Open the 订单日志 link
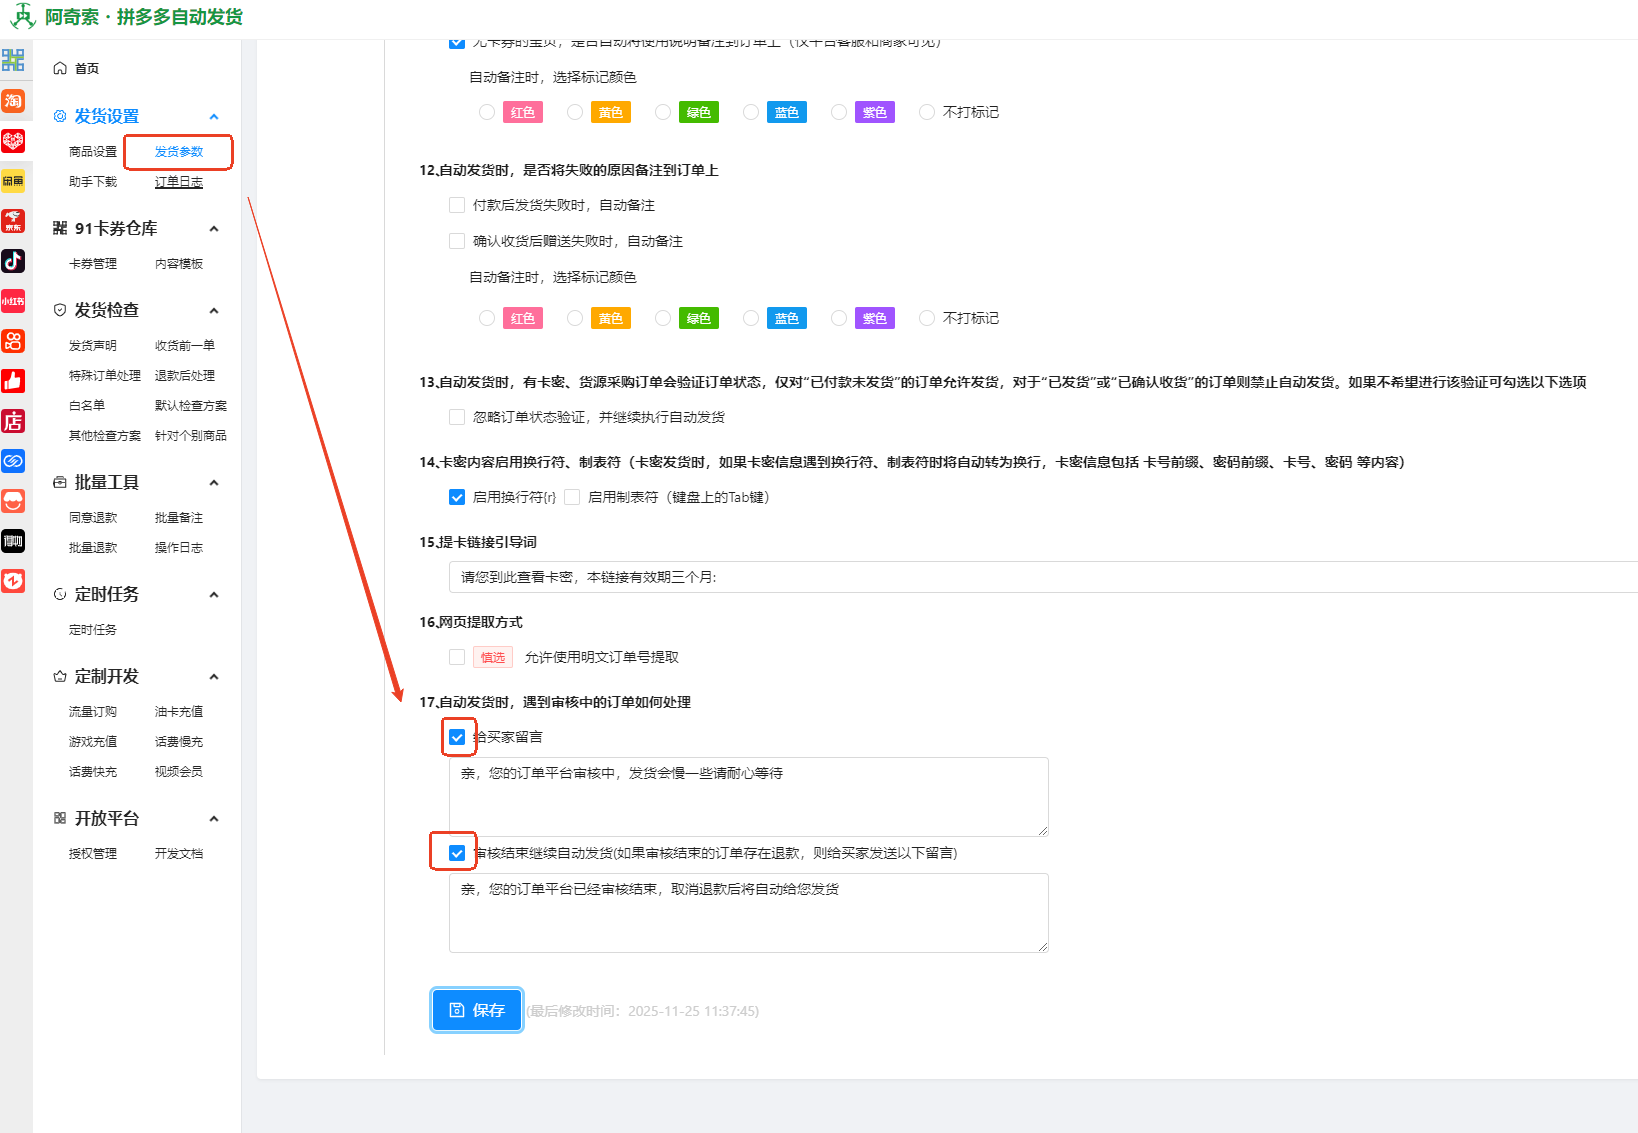 point(179,182)
